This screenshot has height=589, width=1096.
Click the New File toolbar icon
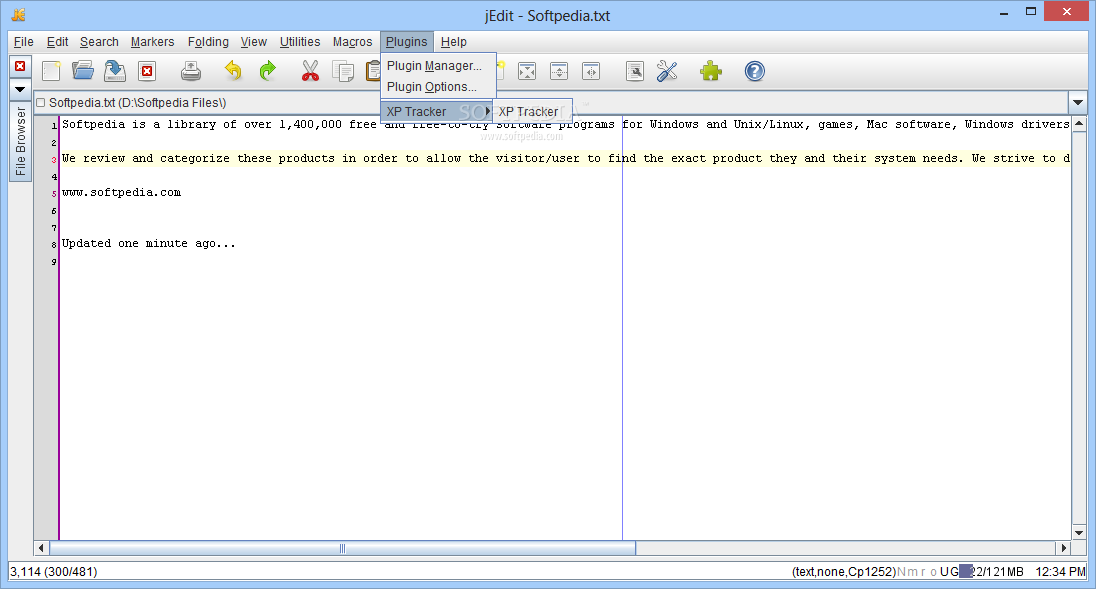(51, 71)
